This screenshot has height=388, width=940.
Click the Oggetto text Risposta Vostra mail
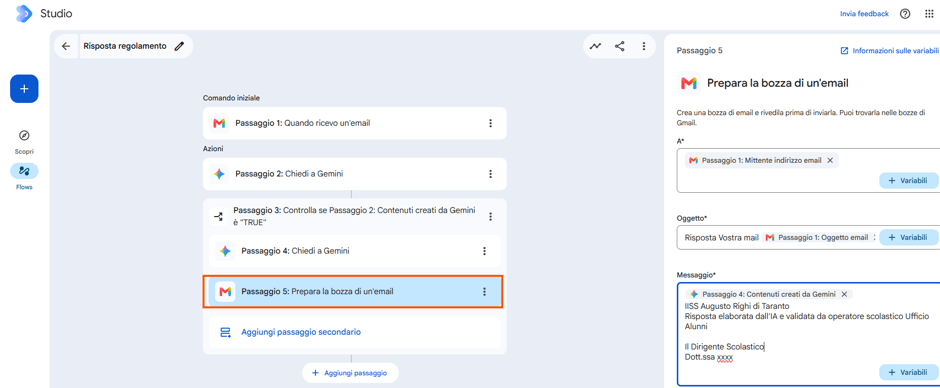pos(722,237)
